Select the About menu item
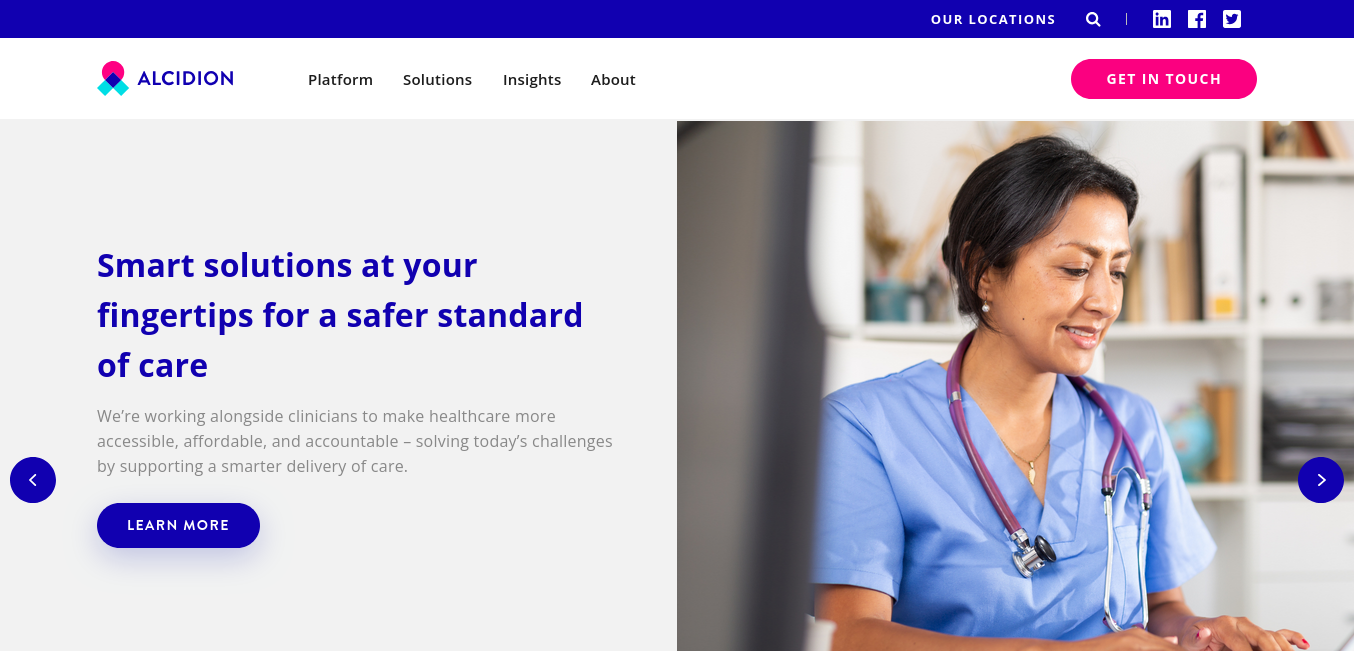The height and width of the screenshot is (651, 1366). 613,80
